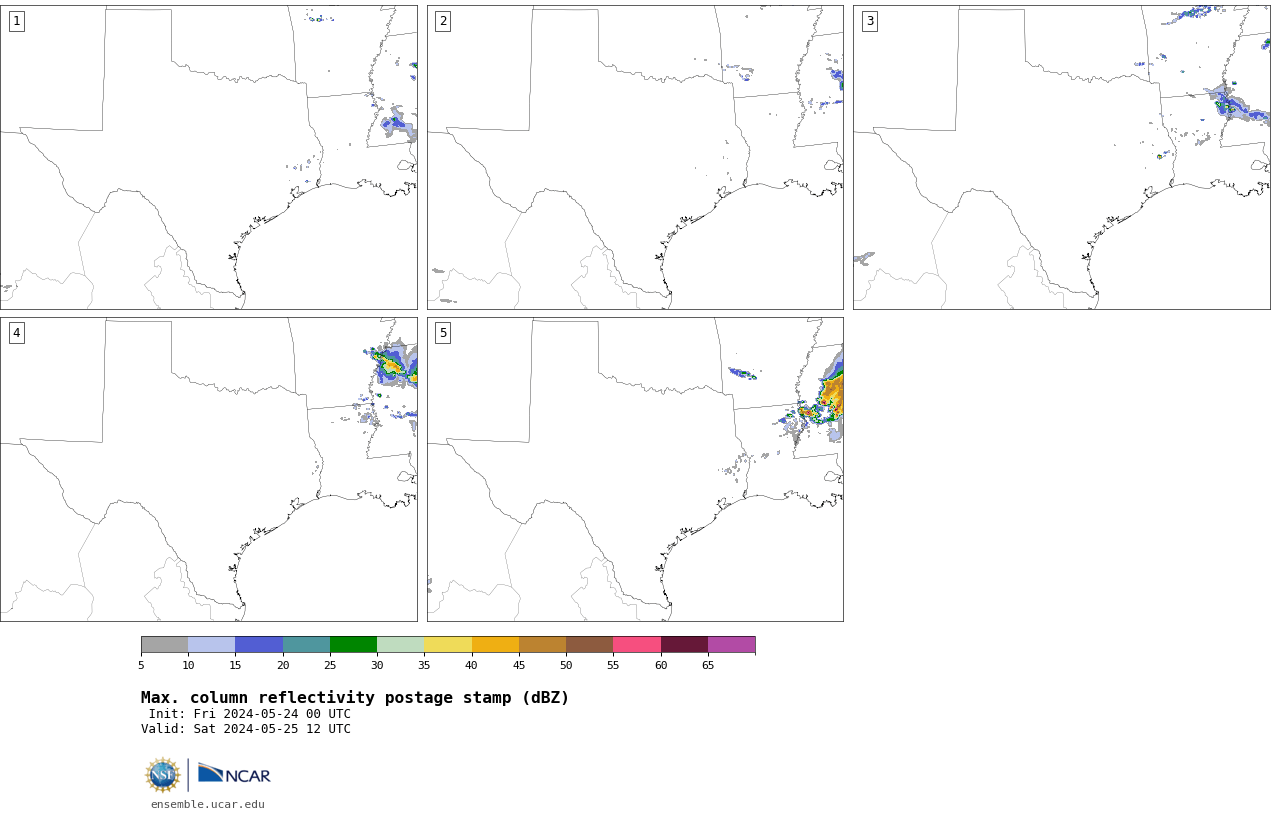
Task: Click the member number label '4'
Action: tap(16, 333)
